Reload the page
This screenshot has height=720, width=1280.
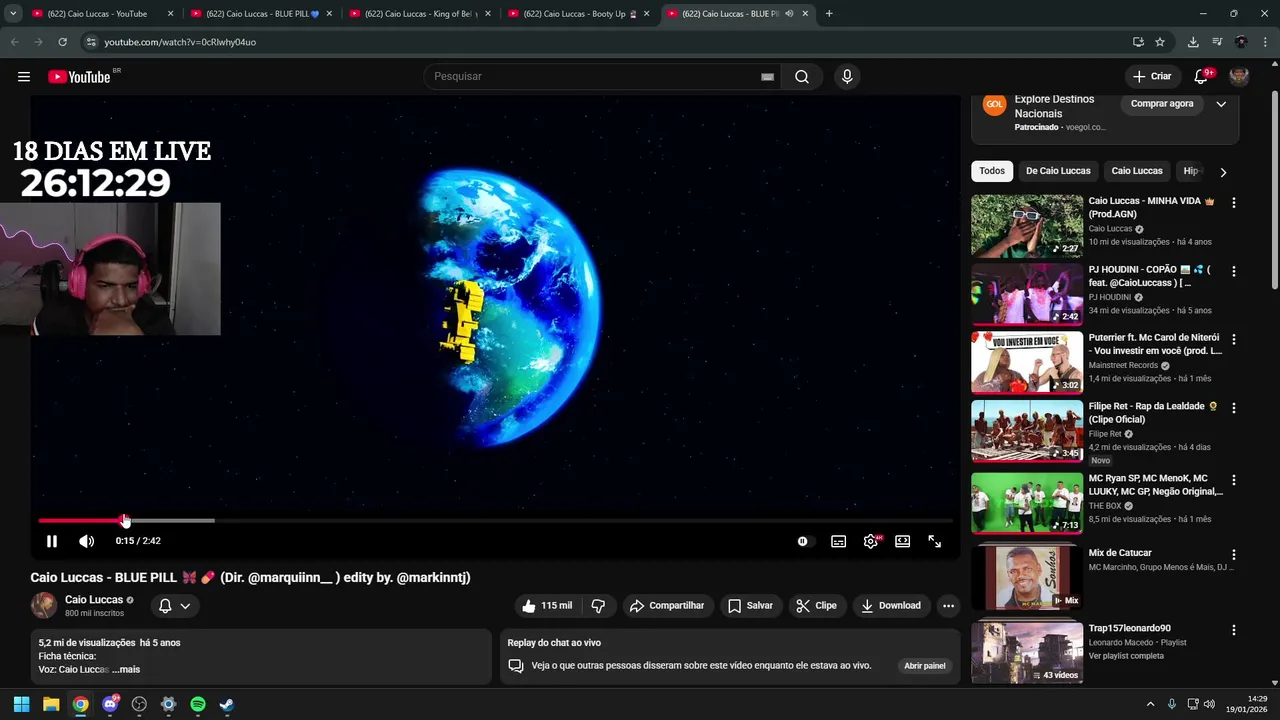click(62, 42)
